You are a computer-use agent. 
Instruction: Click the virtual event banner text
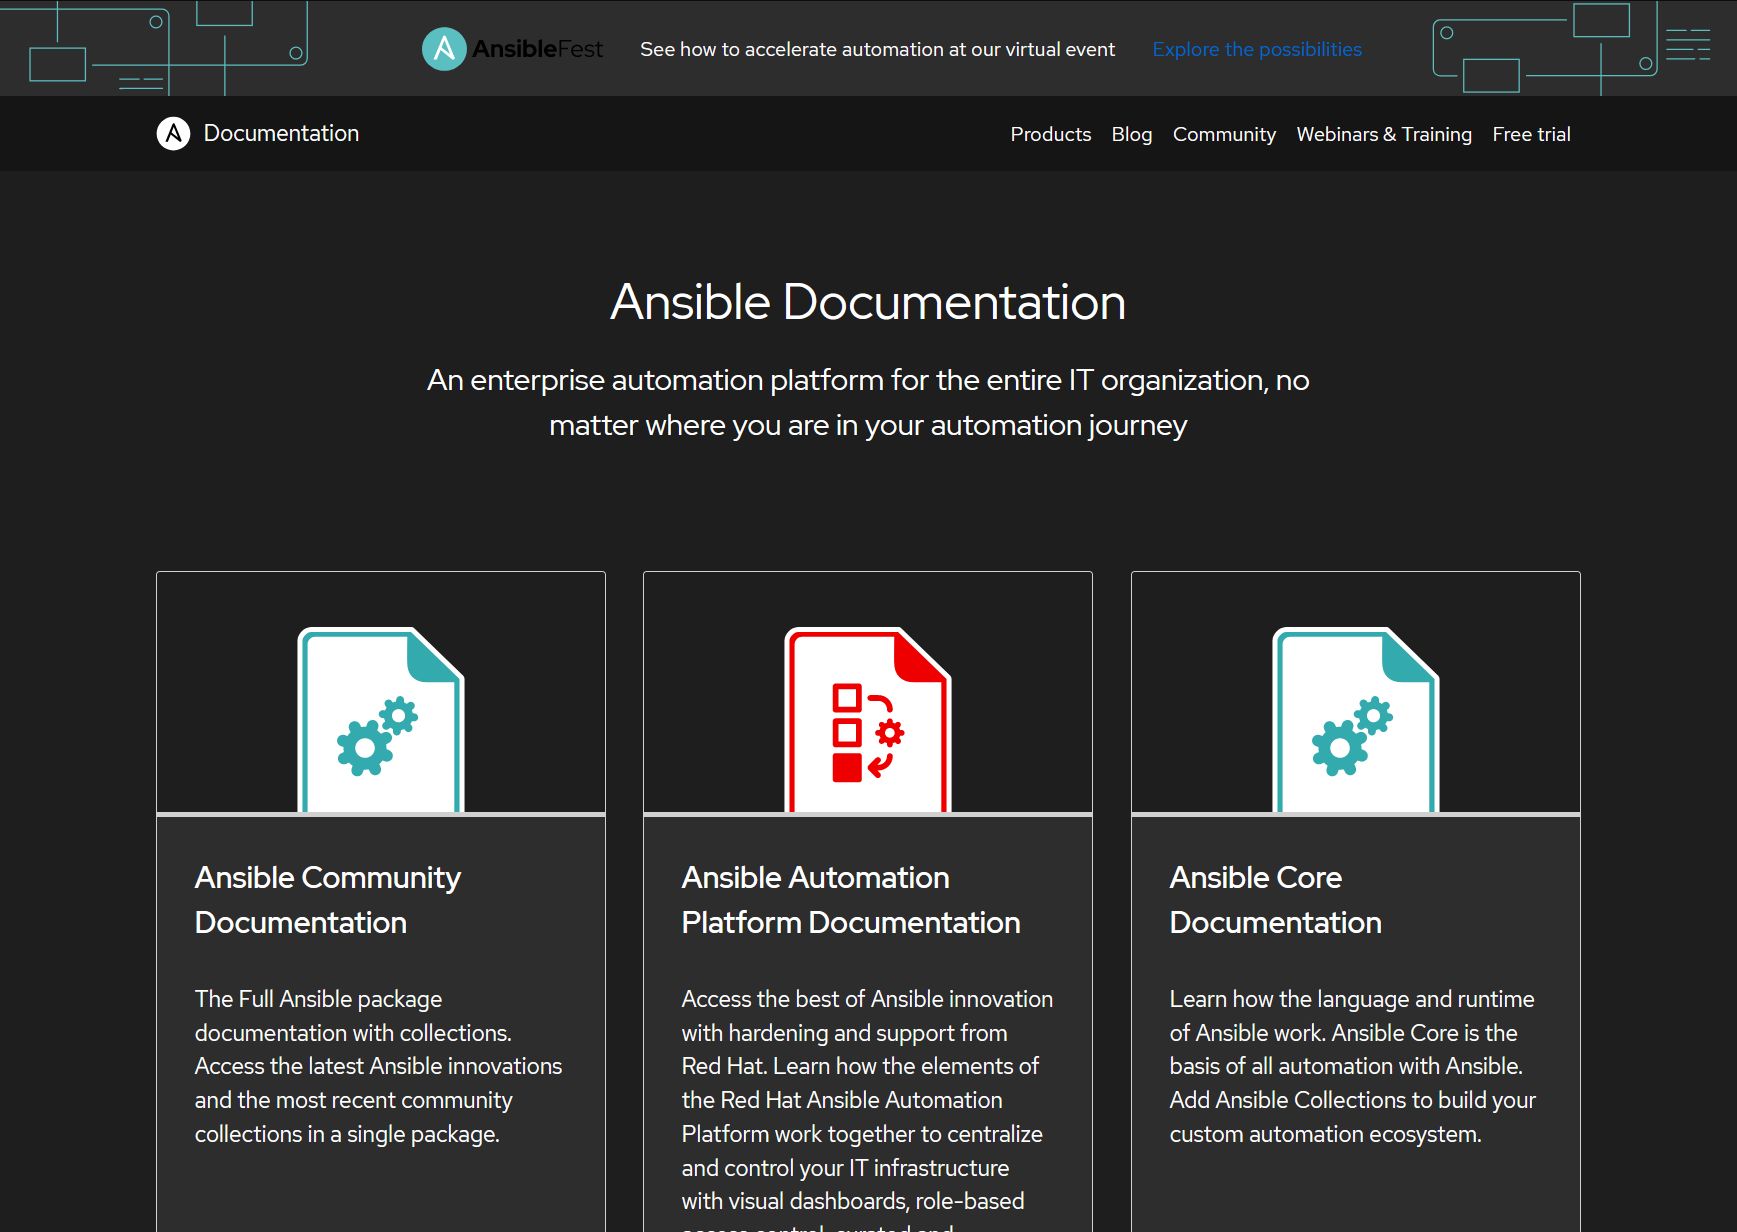(x=877, y=49)
